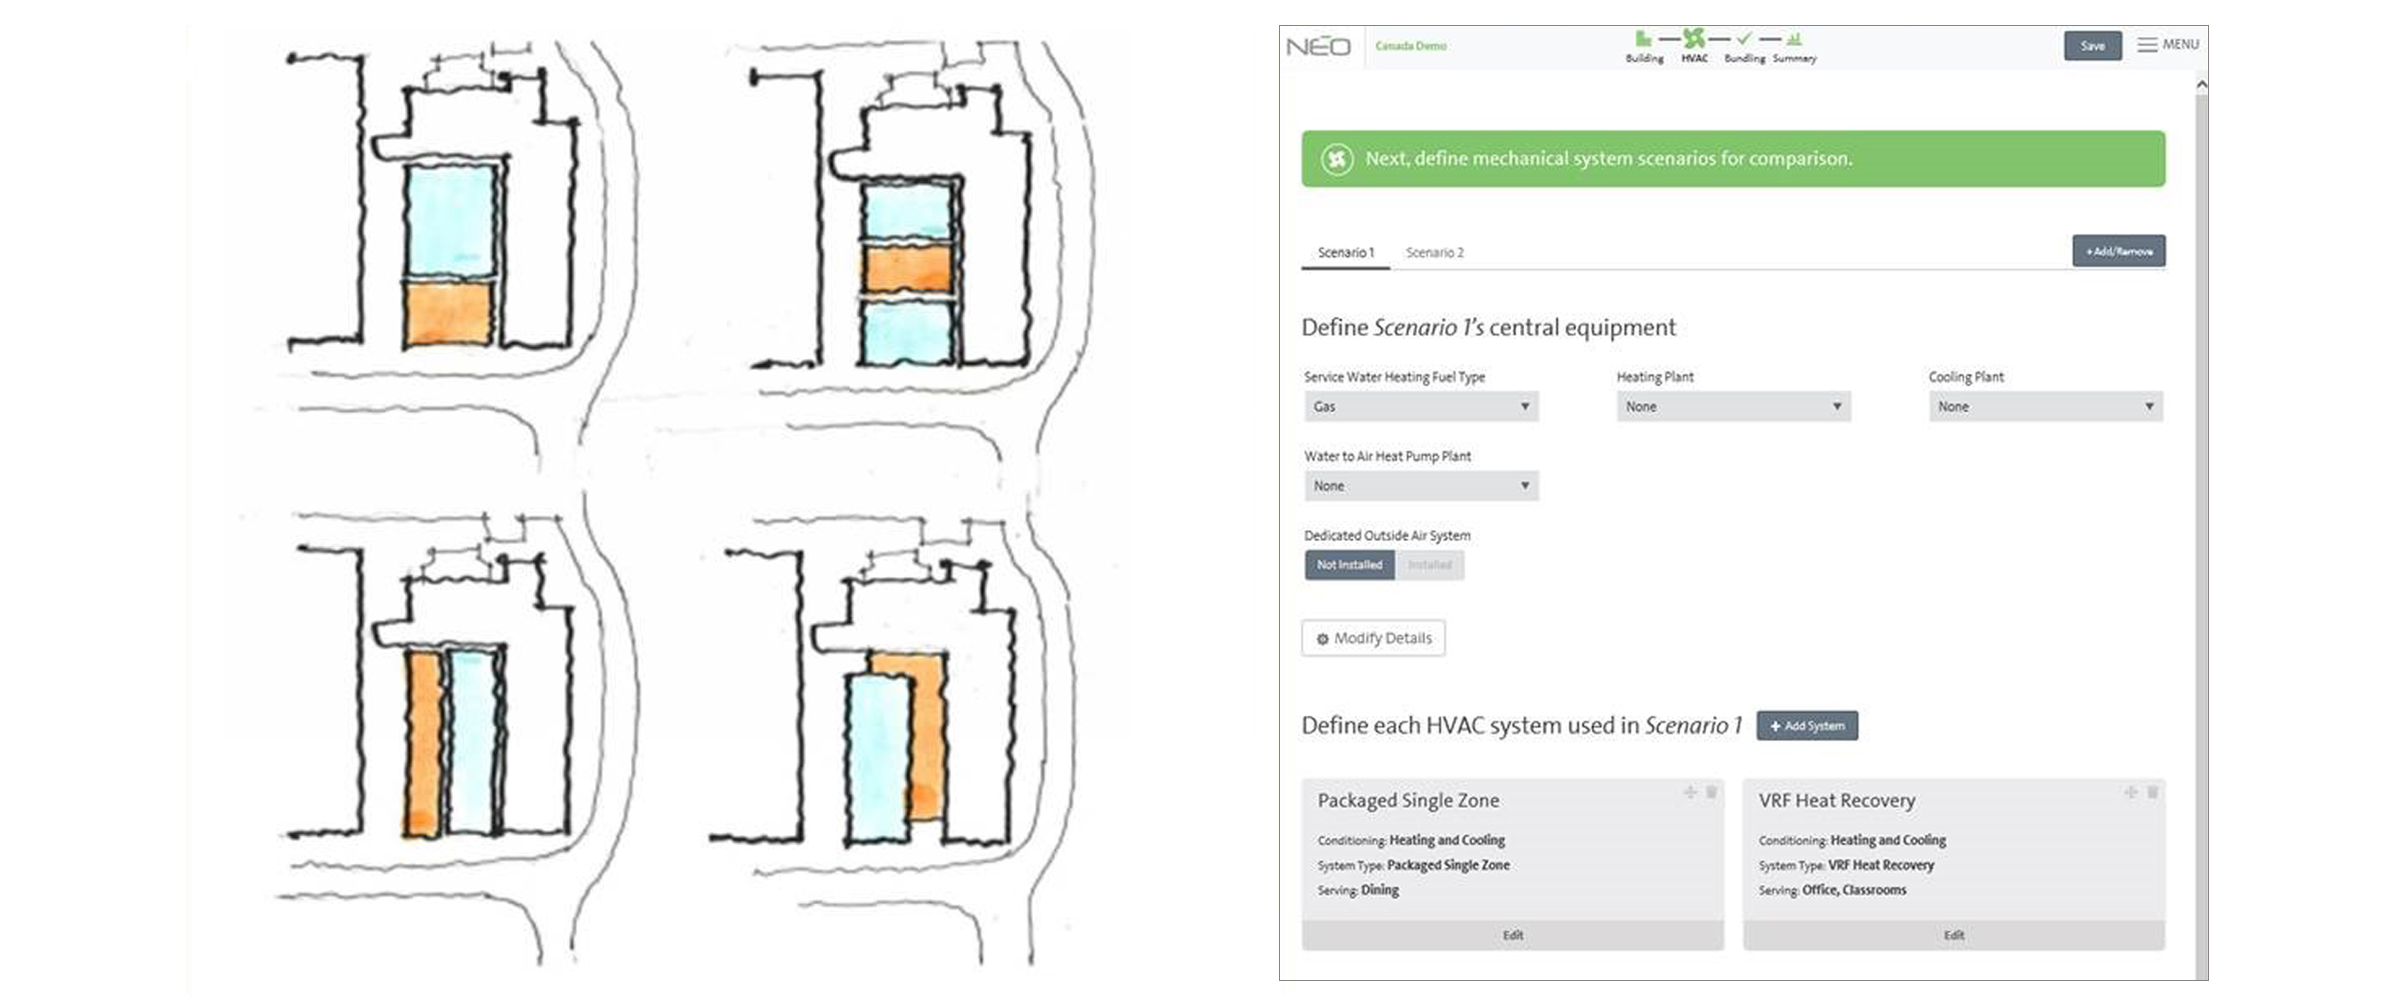The height and width of the screenshot is (998, 2400).
Task: Move the Packaged Single Zone card
Action: click(x=1690, y=792)
